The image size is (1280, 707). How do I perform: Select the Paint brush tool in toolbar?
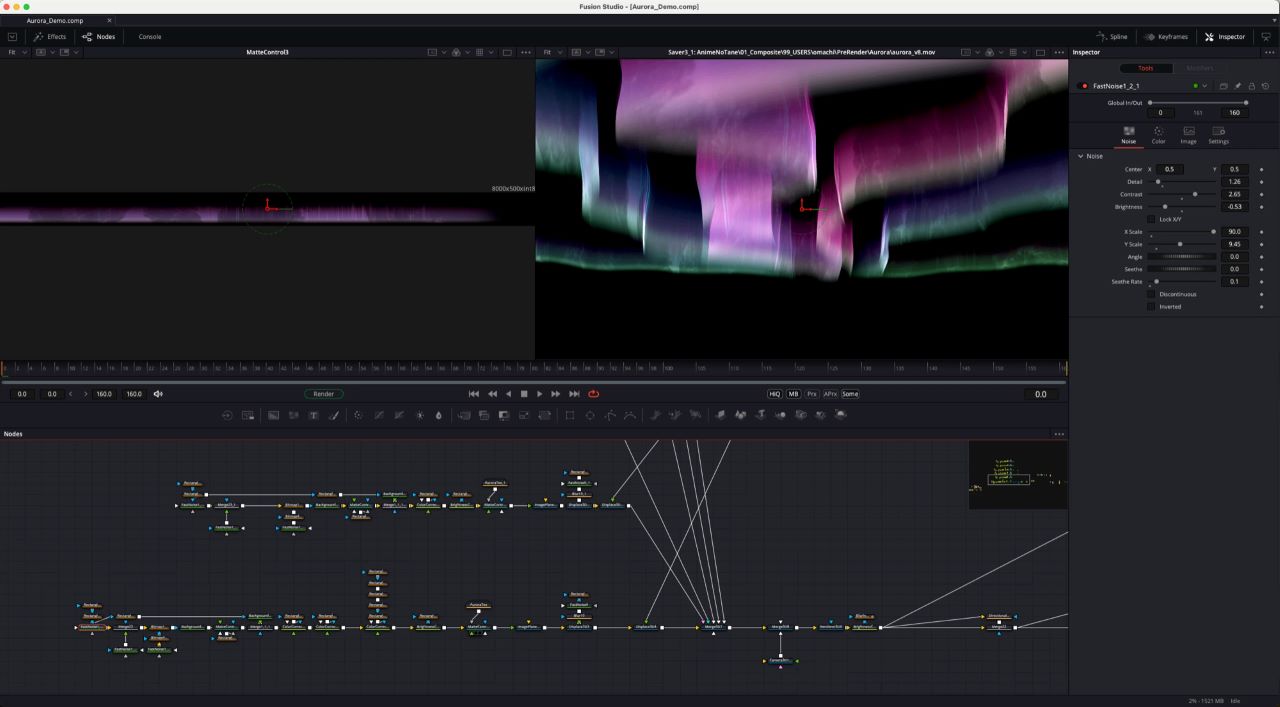334,415
